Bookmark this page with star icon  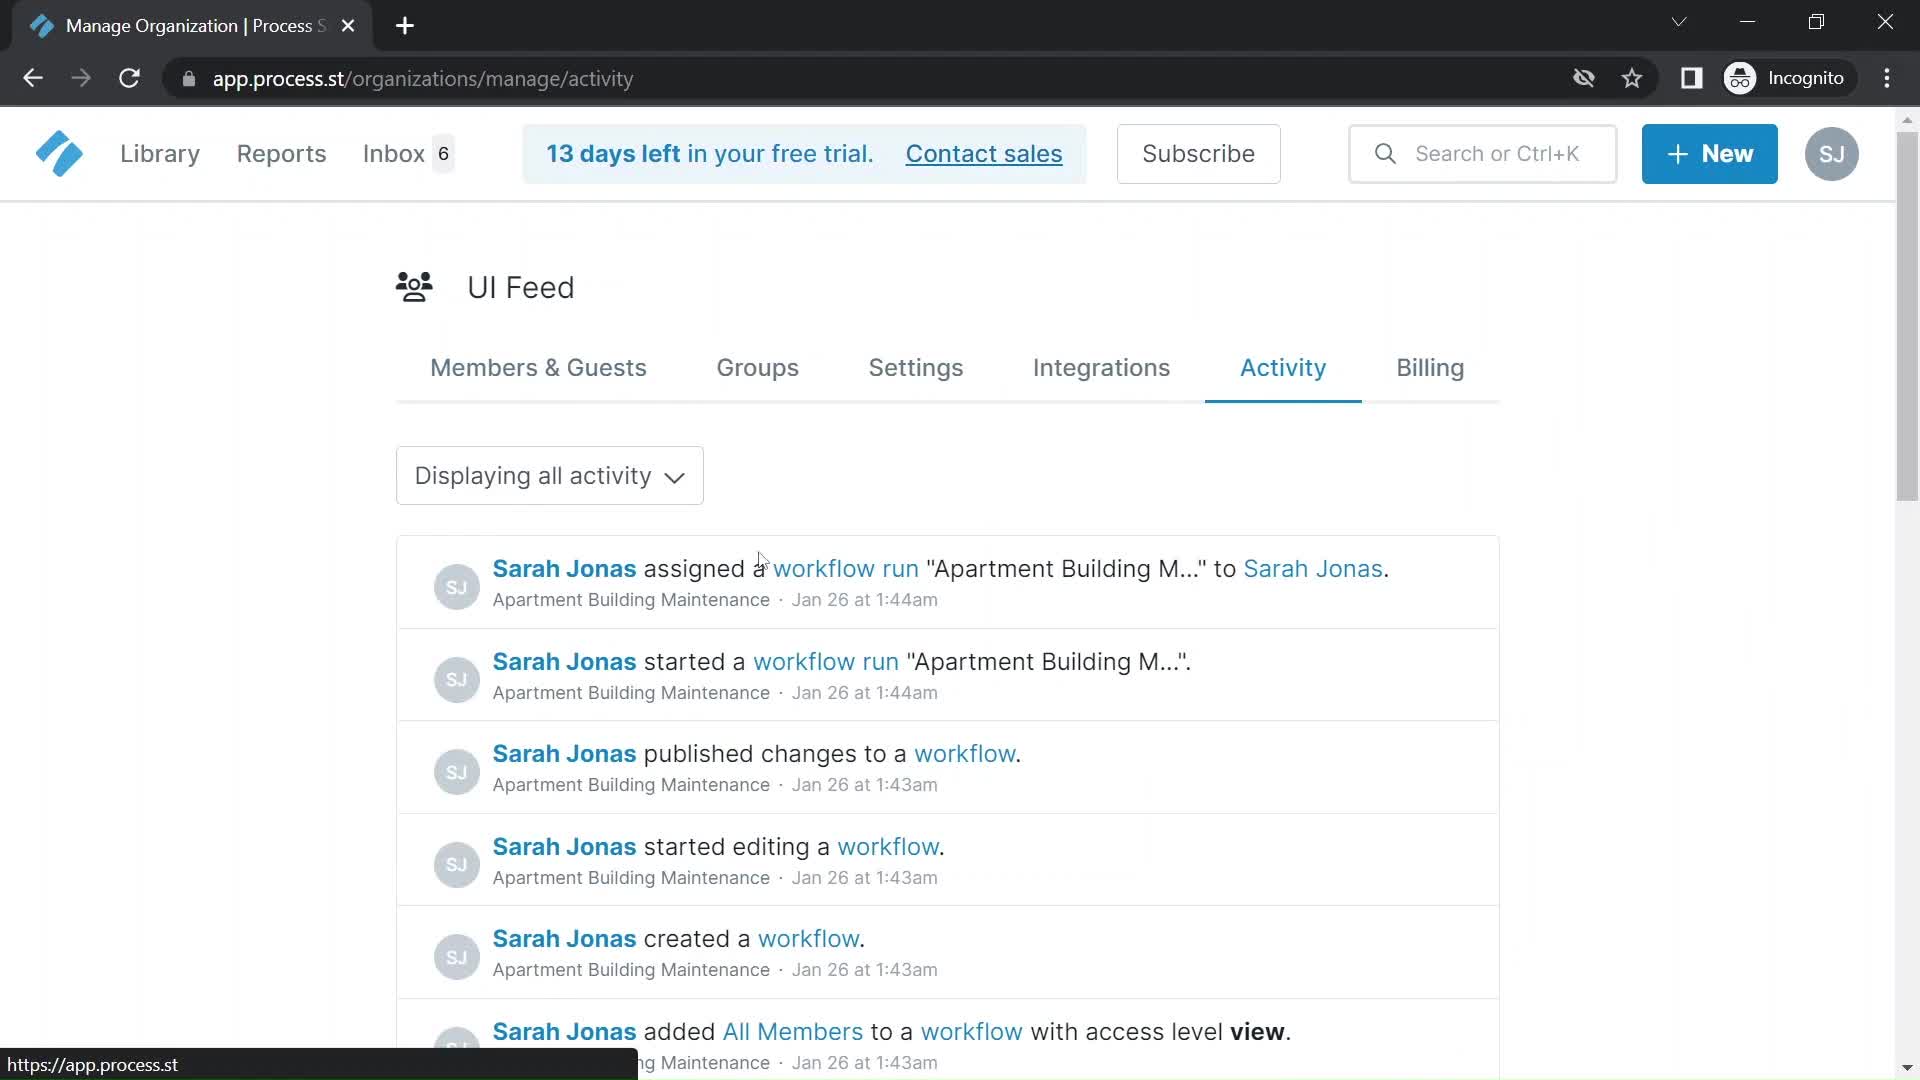[x=1632, y=78]
